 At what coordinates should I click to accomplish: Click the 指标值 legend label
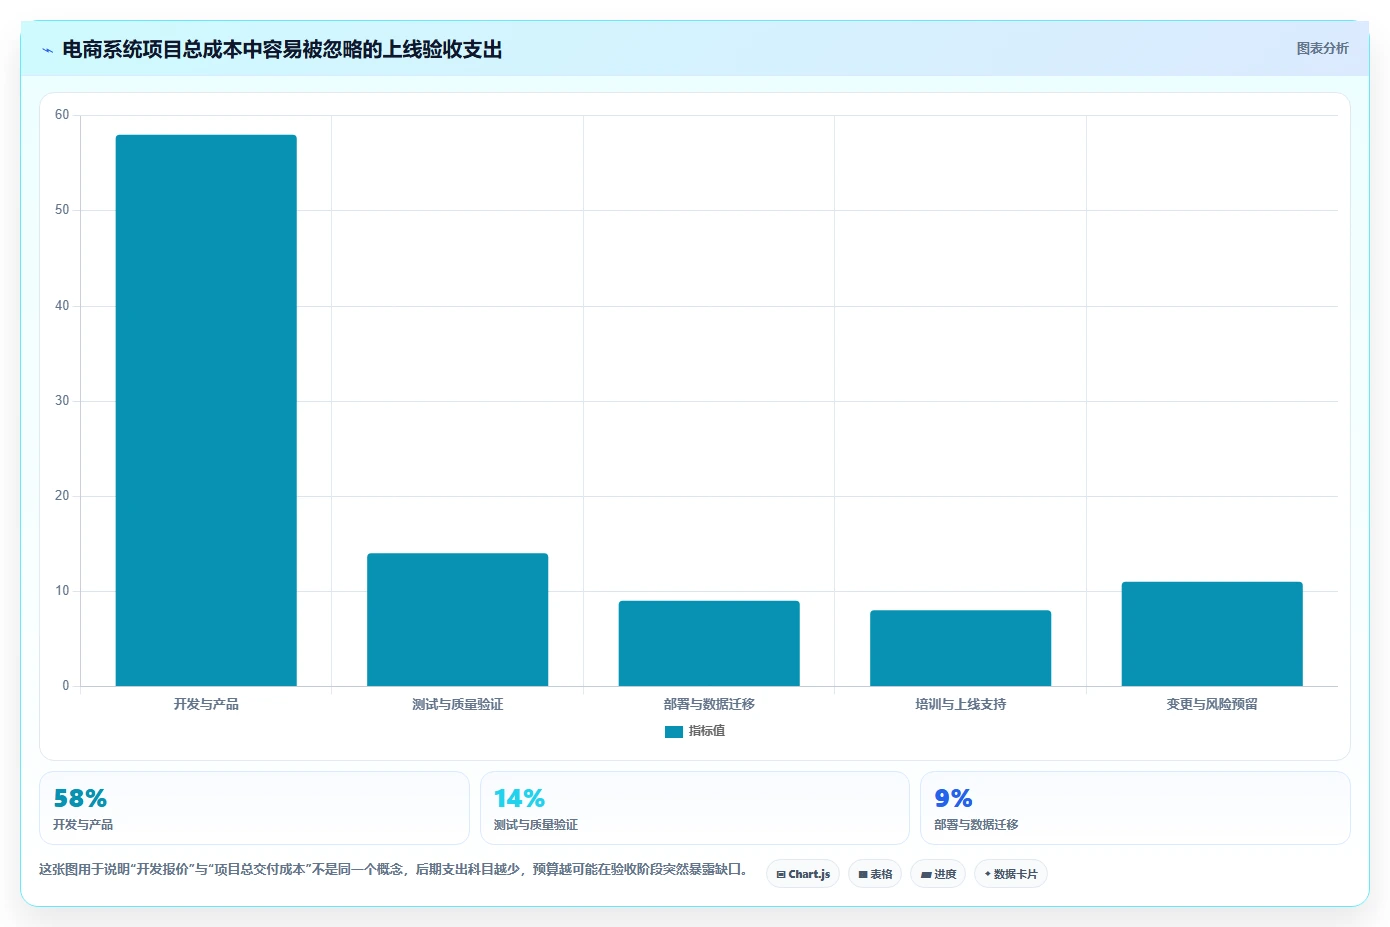coord(707,731)
